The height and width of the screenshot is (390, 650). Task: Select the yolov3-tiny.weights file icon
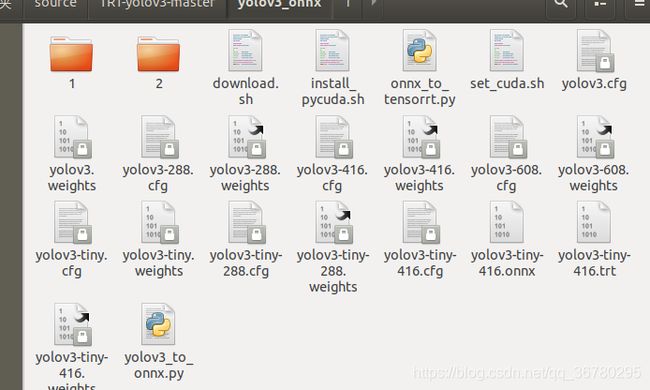point(160,223)
